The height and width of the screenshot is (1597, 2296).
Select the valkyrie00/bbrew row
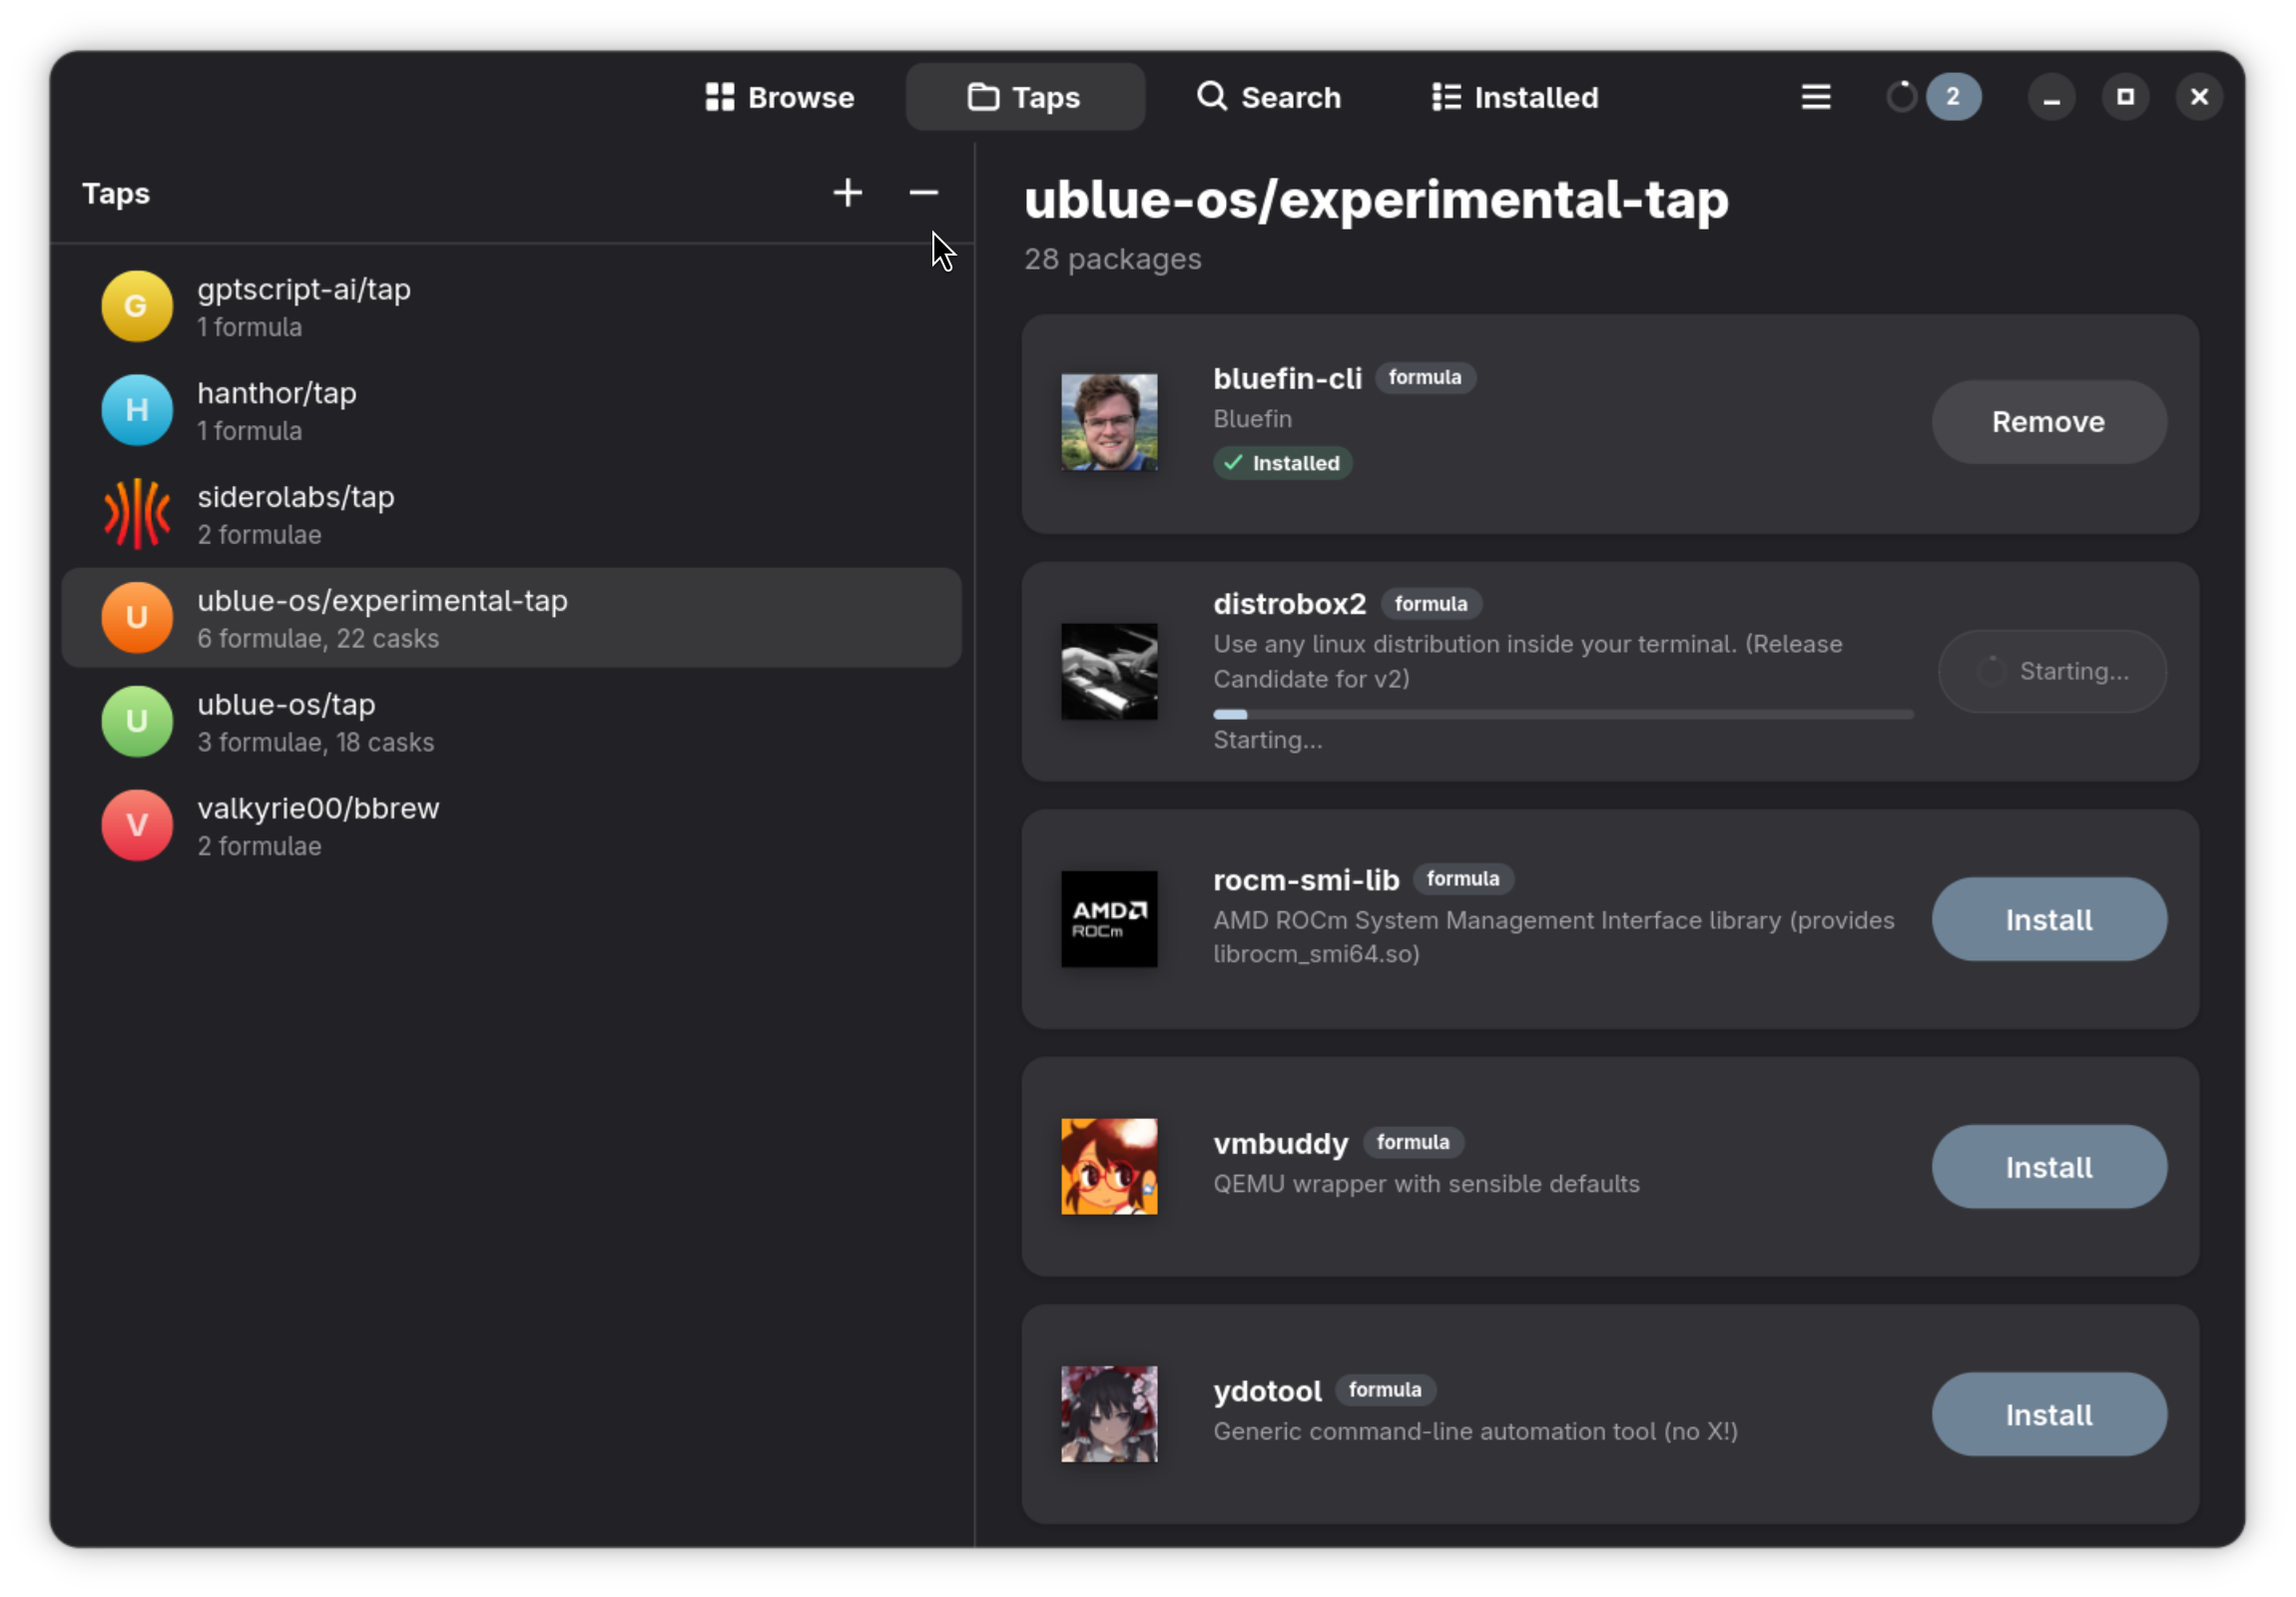coord(511,826)
